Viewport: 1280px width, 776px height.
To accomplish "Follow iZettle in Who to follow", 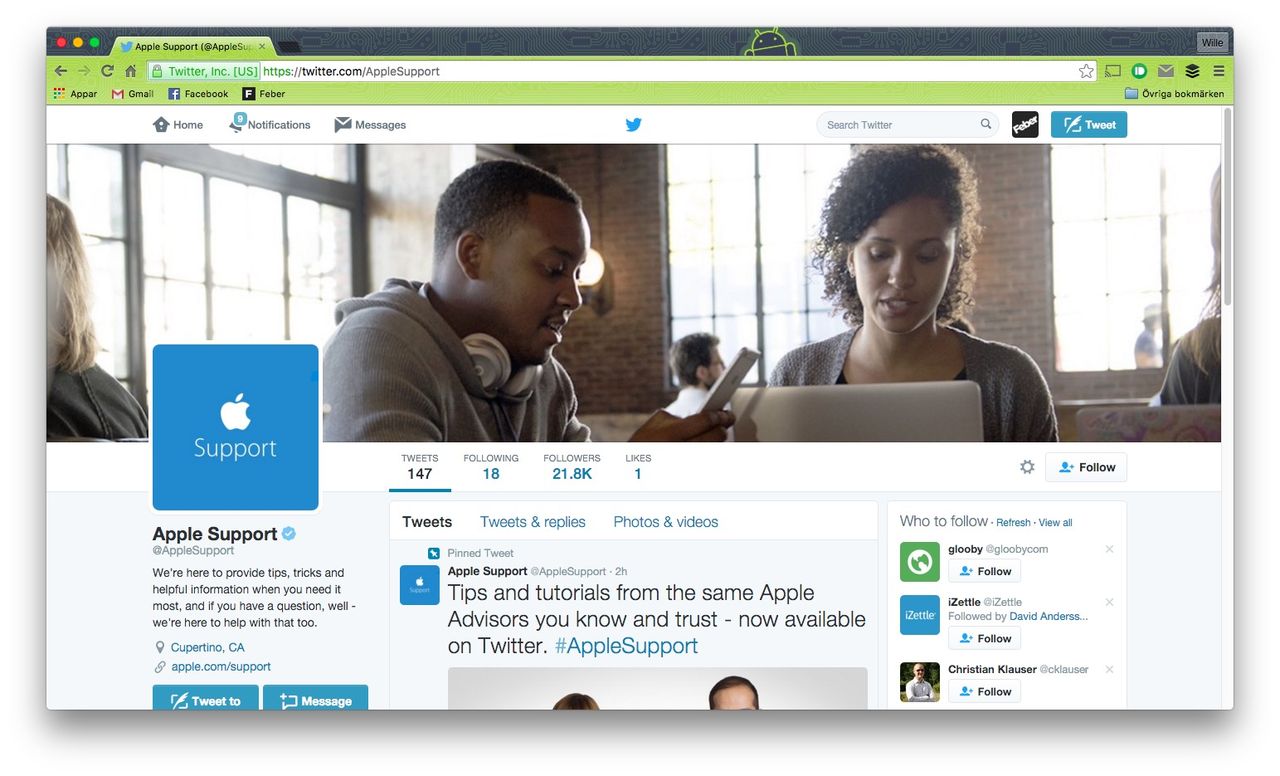I will 984,638.
